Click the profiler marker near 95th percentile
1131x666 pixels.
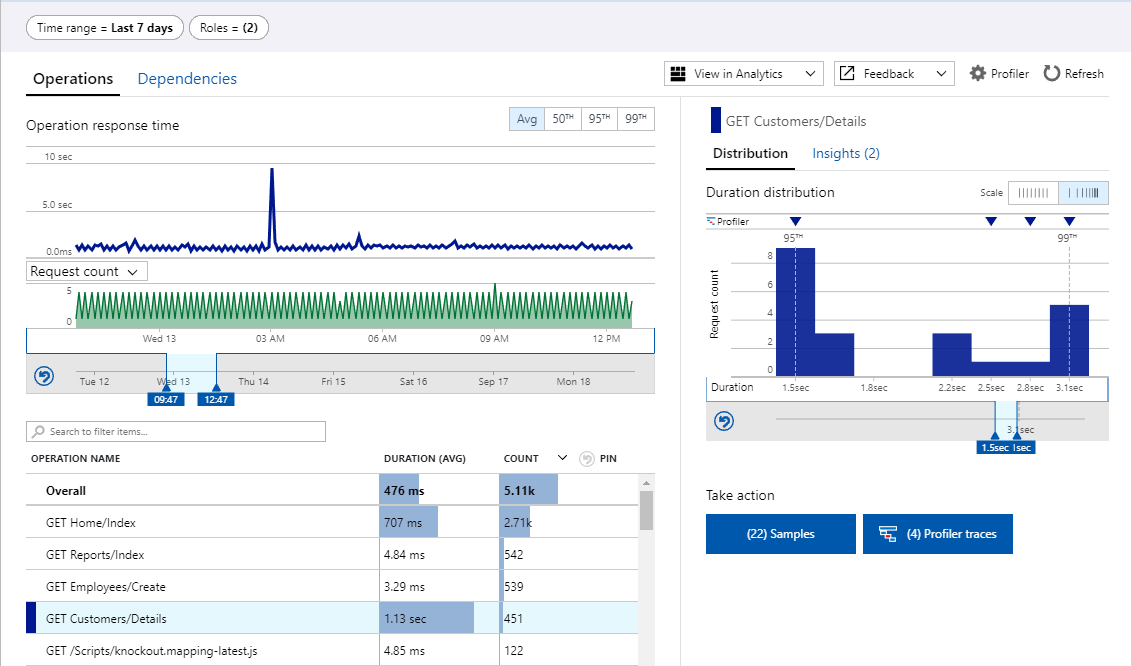796,222
